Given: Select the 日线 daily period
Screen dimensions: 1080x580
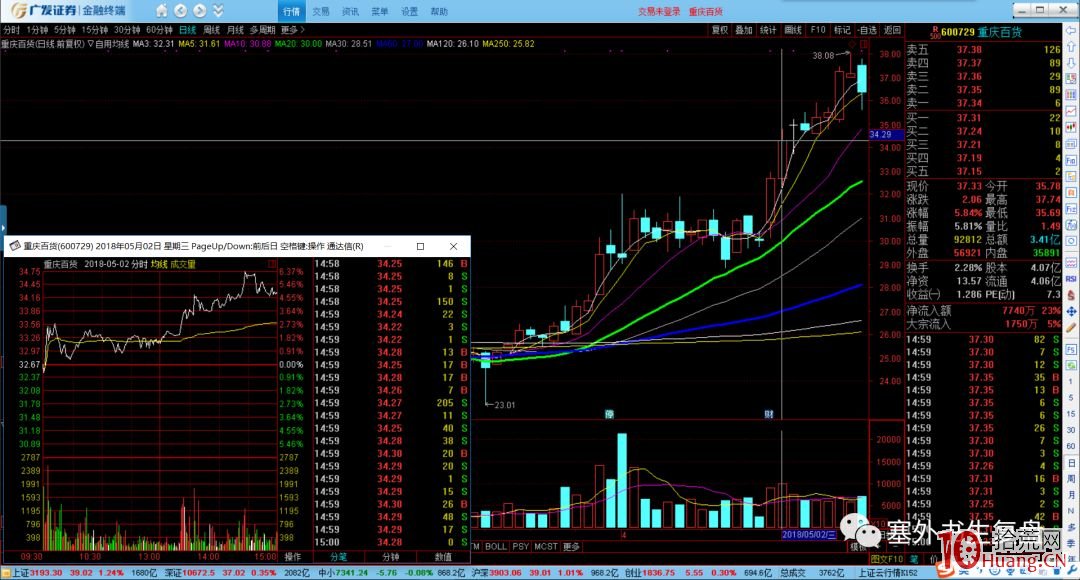Looking at the screenshot, I should (x=187, y=30).
